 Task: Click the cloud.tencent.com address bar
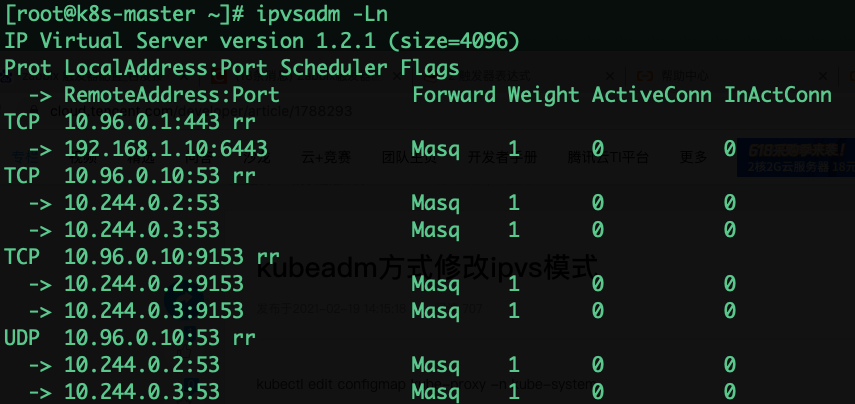pyautogui.click(x=201, y=111)
